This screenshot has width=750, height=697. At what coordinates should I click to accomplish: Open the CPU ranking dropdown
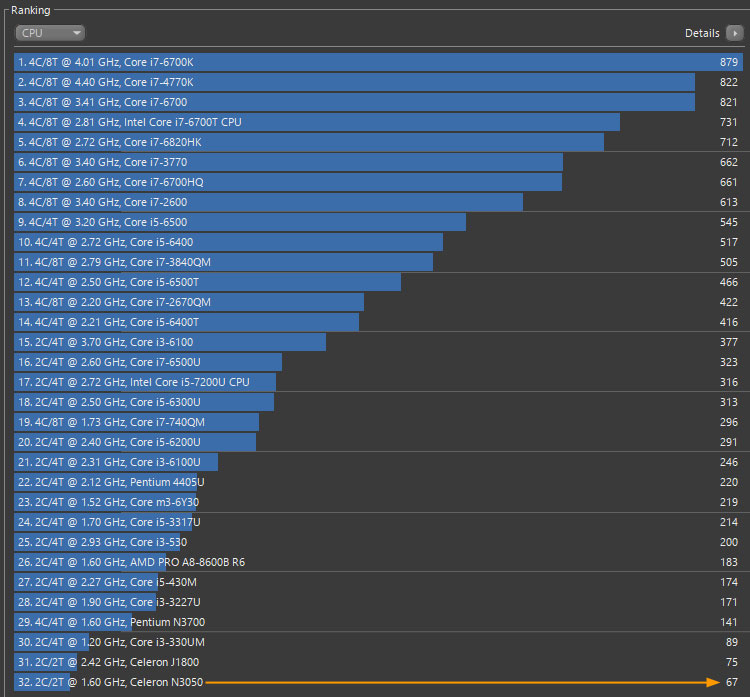[x=50, y=33]
